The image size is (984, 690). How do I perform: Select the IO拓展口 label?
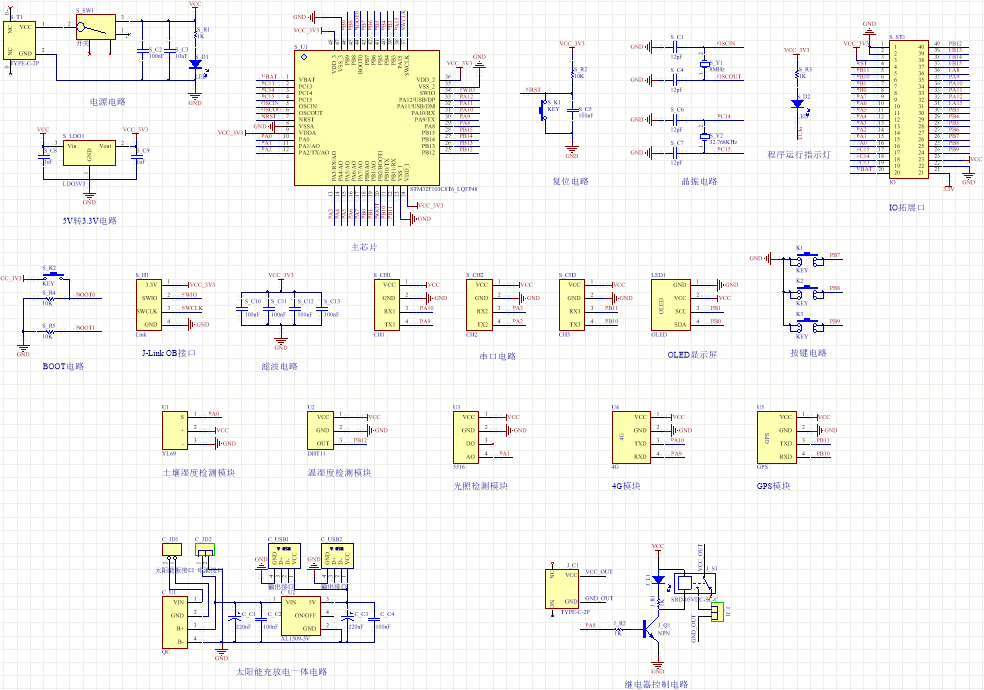(907, 208)
